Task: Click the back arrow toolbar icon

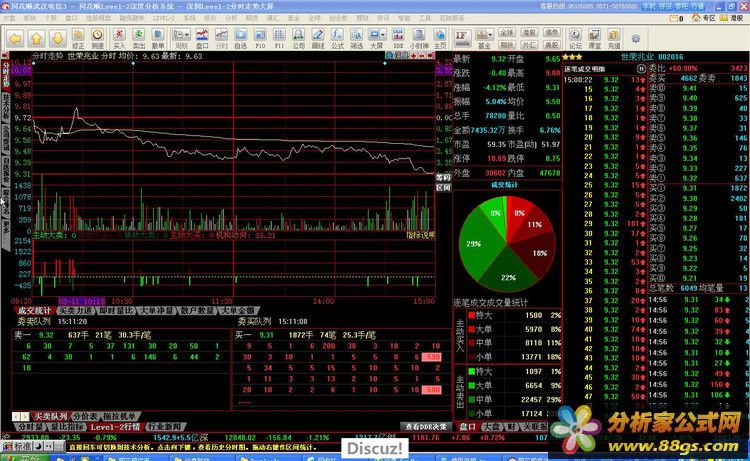Action: click(x=15, y=38)
